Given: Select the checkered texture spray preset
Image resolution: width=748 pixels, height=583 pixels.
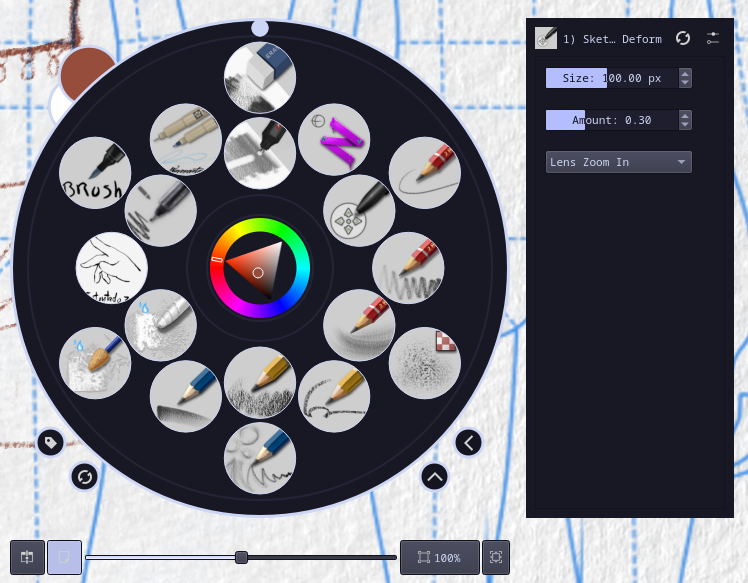Looking at the screenshot, I should click(x=425, y=363).
